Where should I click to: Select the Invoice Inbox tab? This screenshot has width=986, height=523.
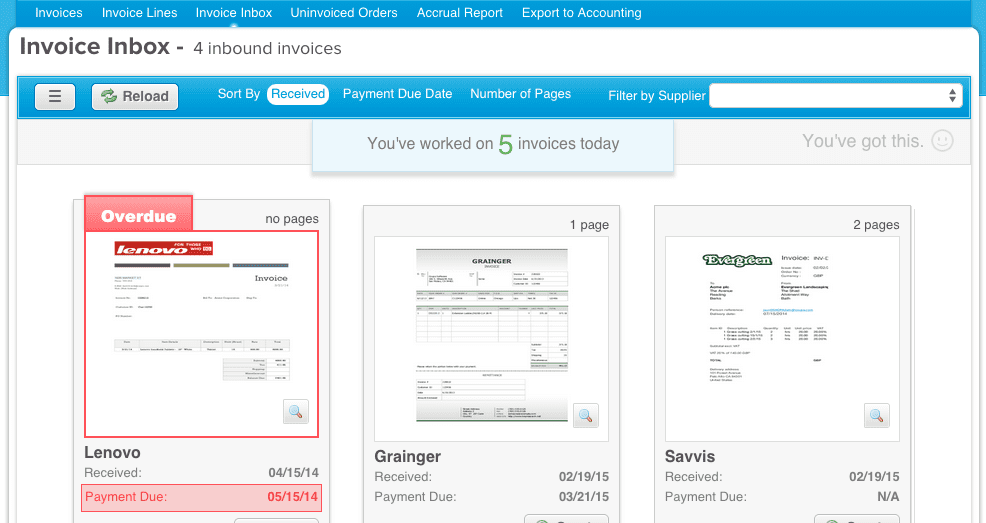(x=234, y=13)
